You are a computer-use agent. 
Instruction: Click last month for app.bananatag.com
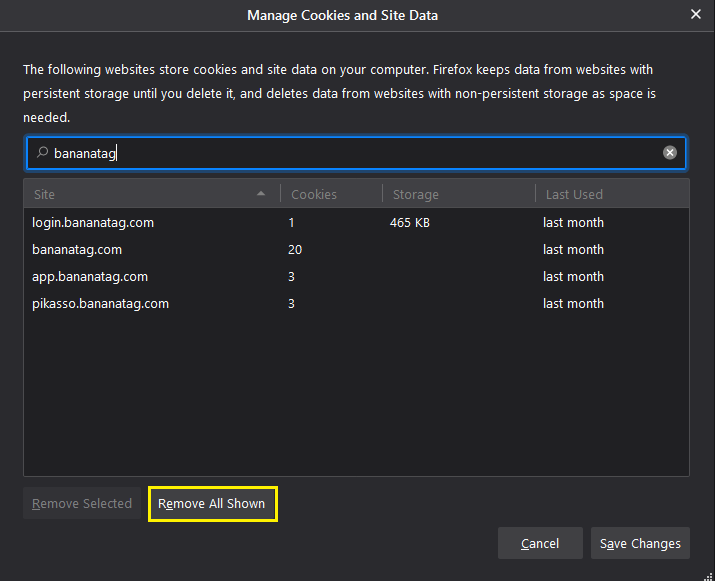click(573, 276)
